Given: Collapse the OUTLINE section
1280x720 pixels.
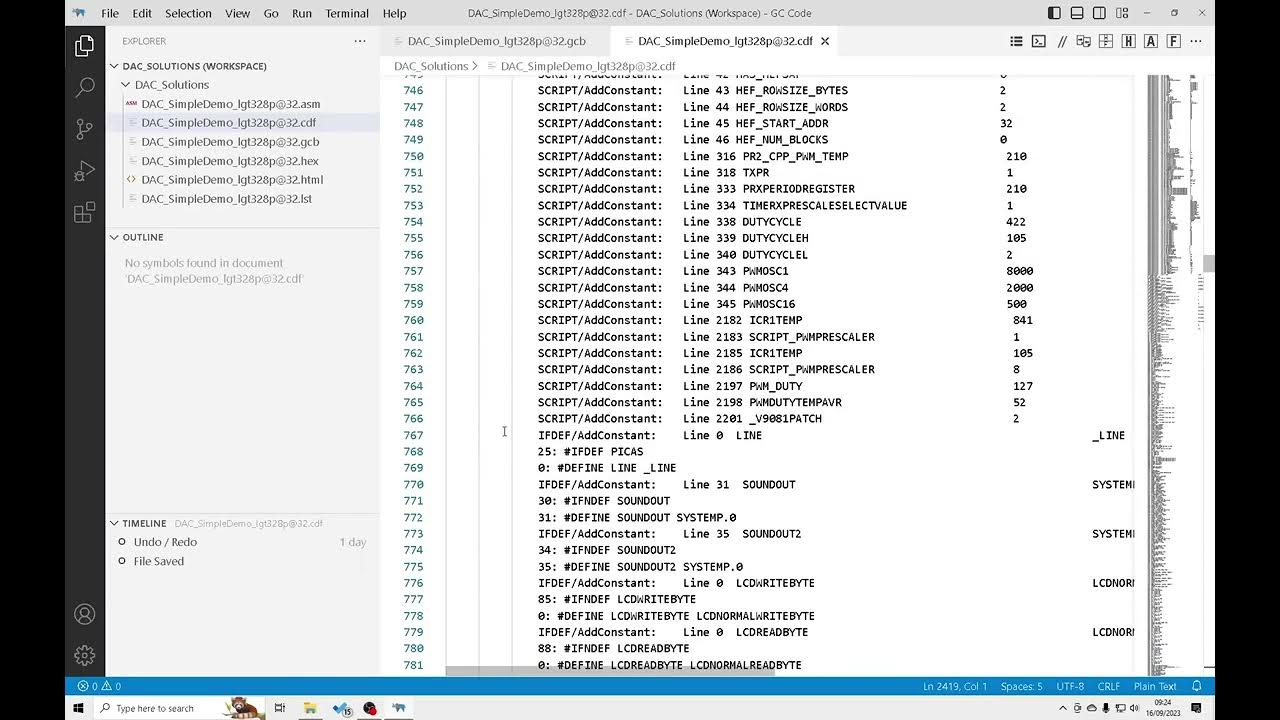Looking at the screenshot, I should [242, 237].
